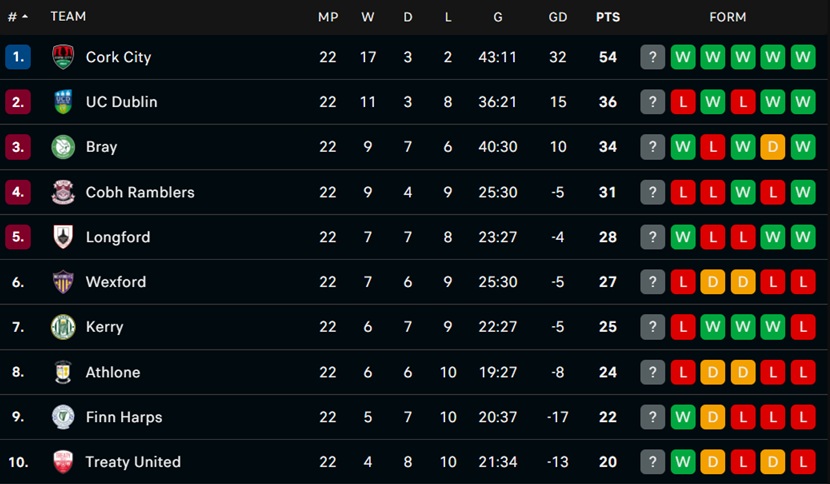Click the FORM column header
This screenshot has height=484, width=830.
(728, 17)
